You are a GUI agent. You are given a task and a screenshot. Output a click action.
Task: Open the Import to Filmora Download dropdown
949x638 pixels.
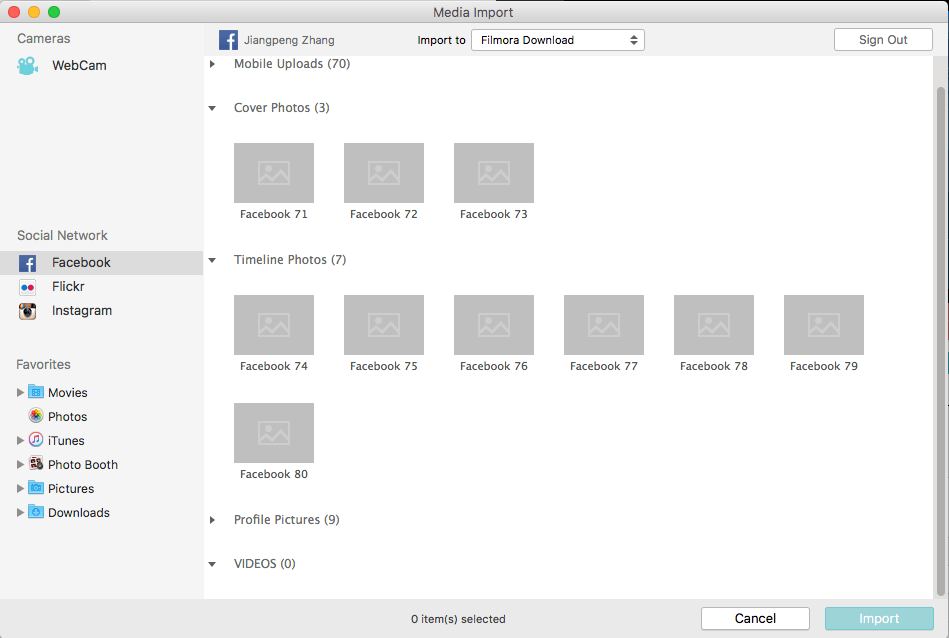[x=557, y=40]
